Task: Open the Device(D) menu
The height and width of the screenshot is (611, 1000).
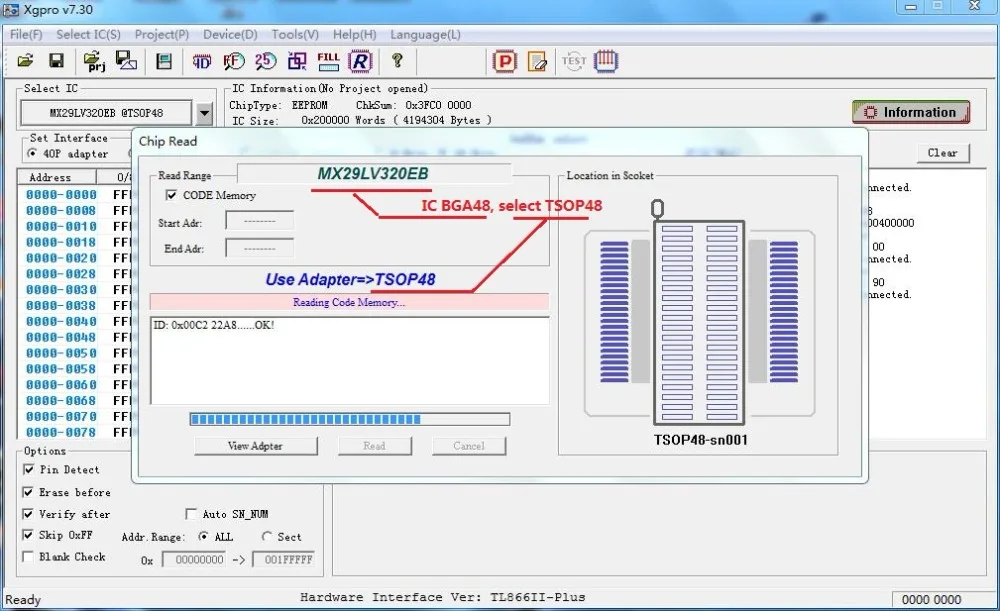Action: pos(230,34)
